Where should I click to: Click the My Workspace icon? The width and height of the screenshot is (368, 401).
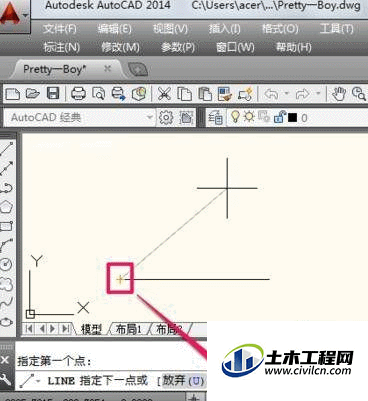tap(186, 117)
